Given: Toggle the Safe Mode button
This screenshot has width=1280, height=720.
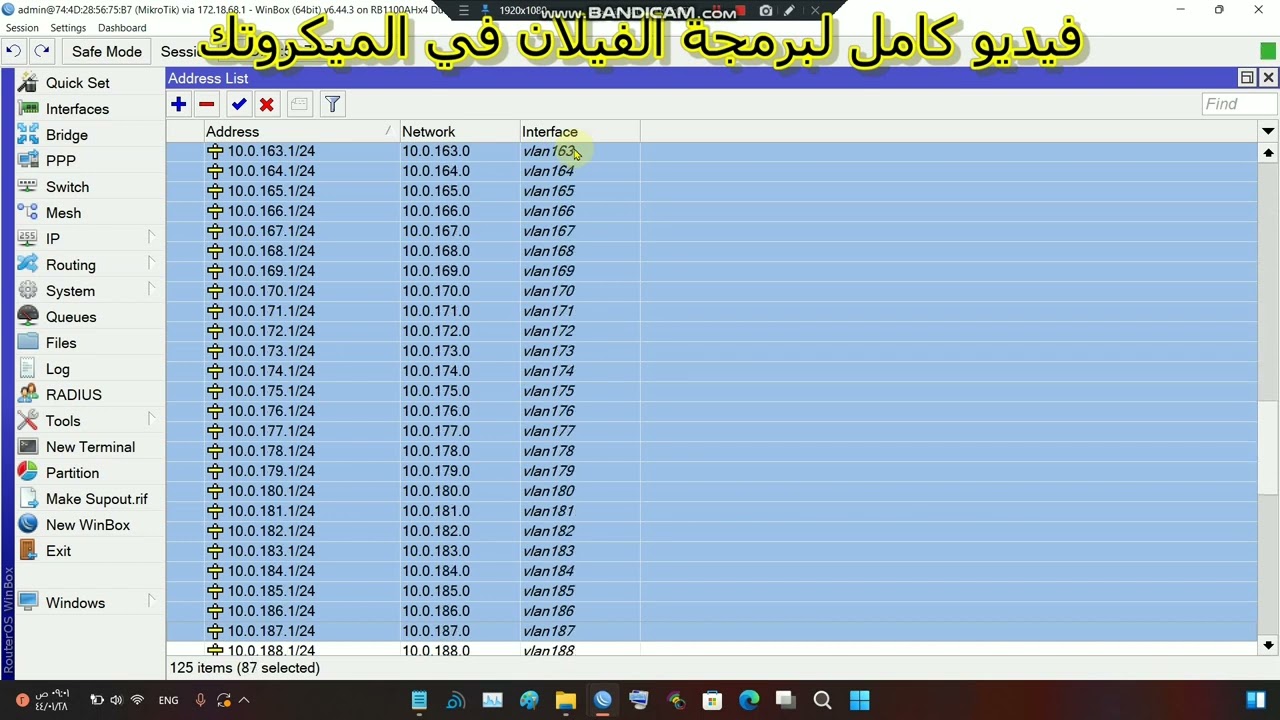Looking at the screenshot, I should (106, 51).
